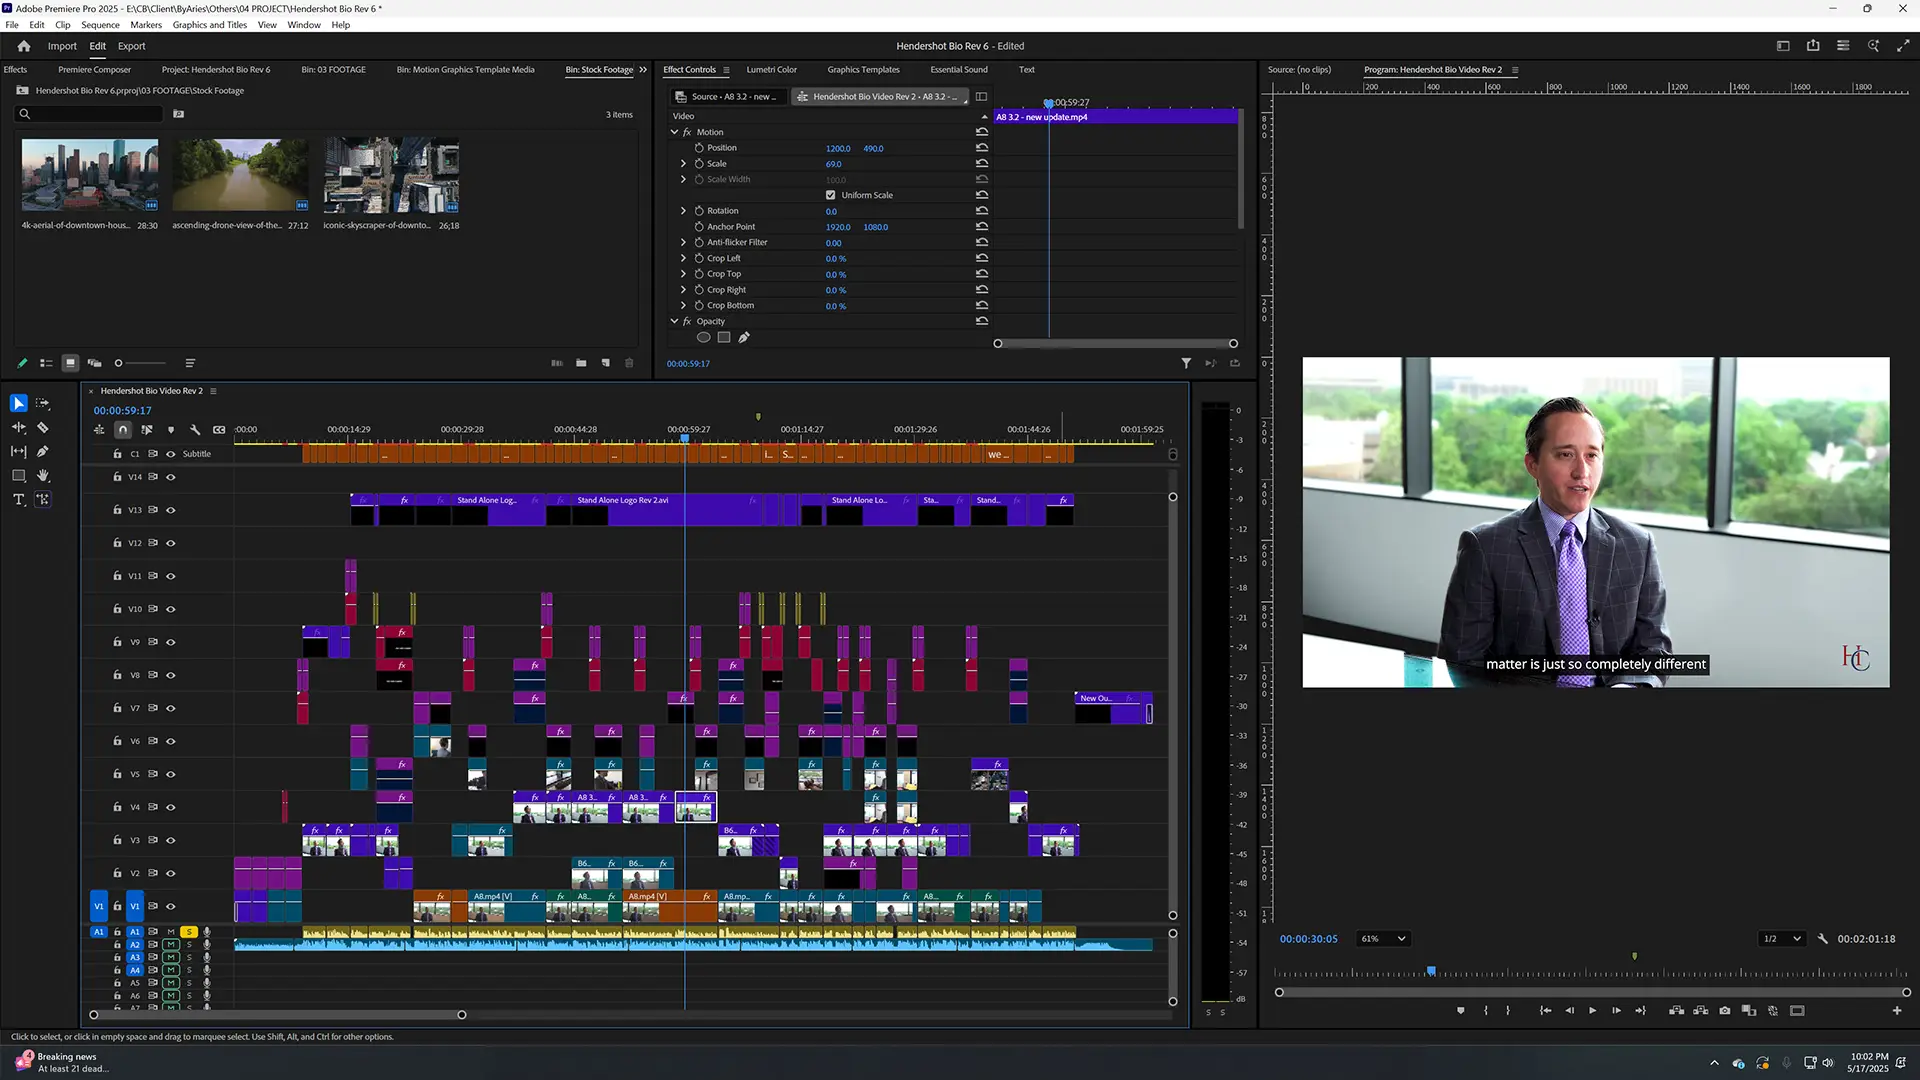Image resolution: width=1920 pixels, height=1080 pixels.
Task: Select the Razor tool
Action: [x=43, y=428]
